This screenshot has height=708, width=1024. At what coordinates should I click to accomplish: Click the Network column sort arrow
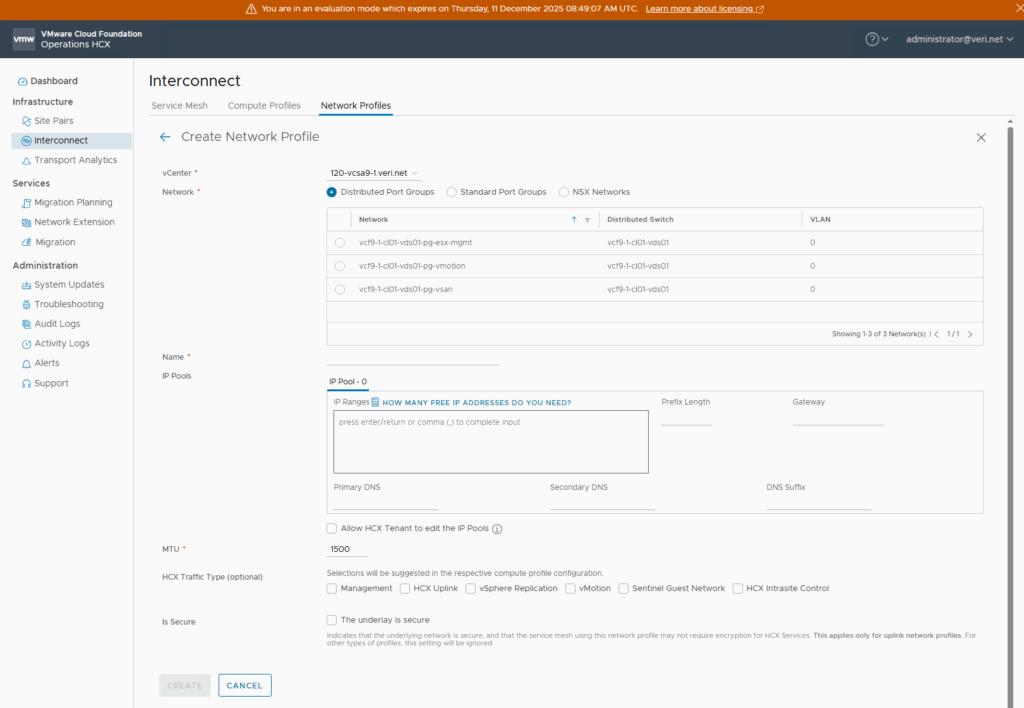pos(574,220)
